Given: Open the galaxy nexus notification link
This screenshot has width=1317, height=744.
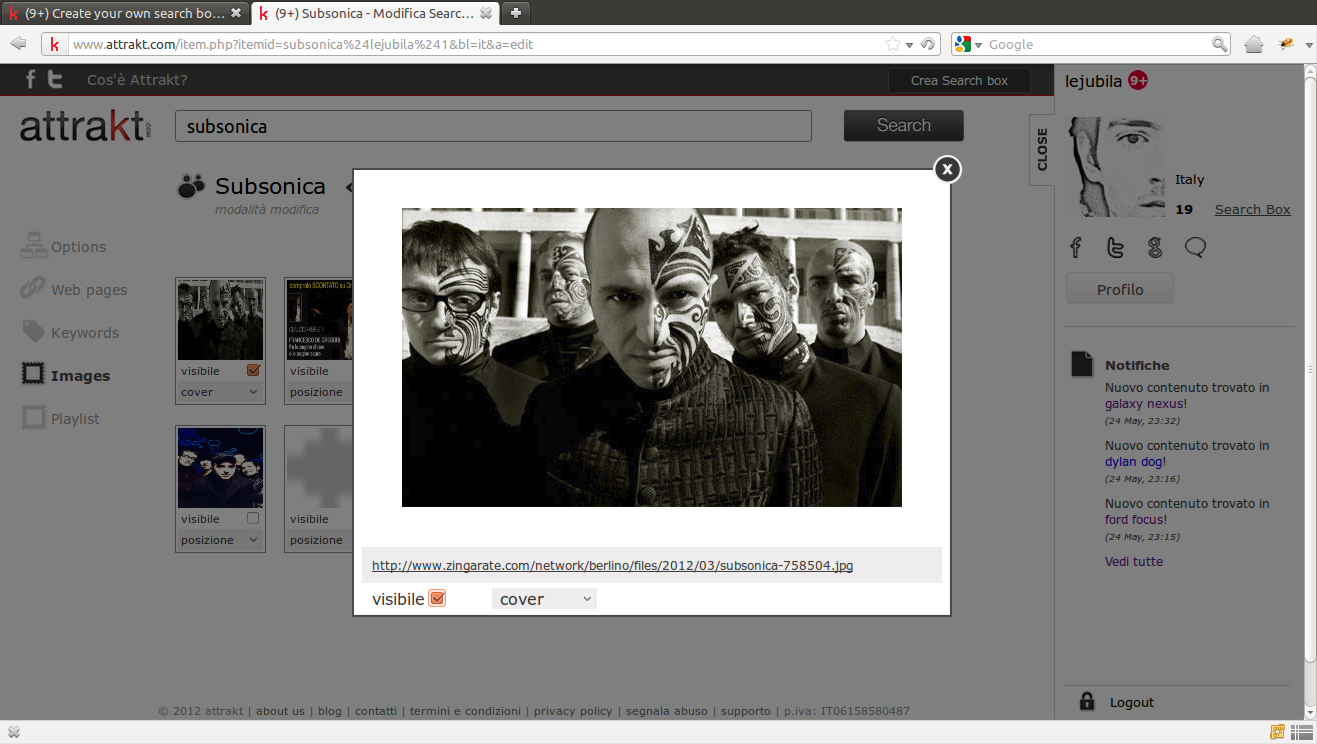Looking at the screenshot, I should 1144,403.
